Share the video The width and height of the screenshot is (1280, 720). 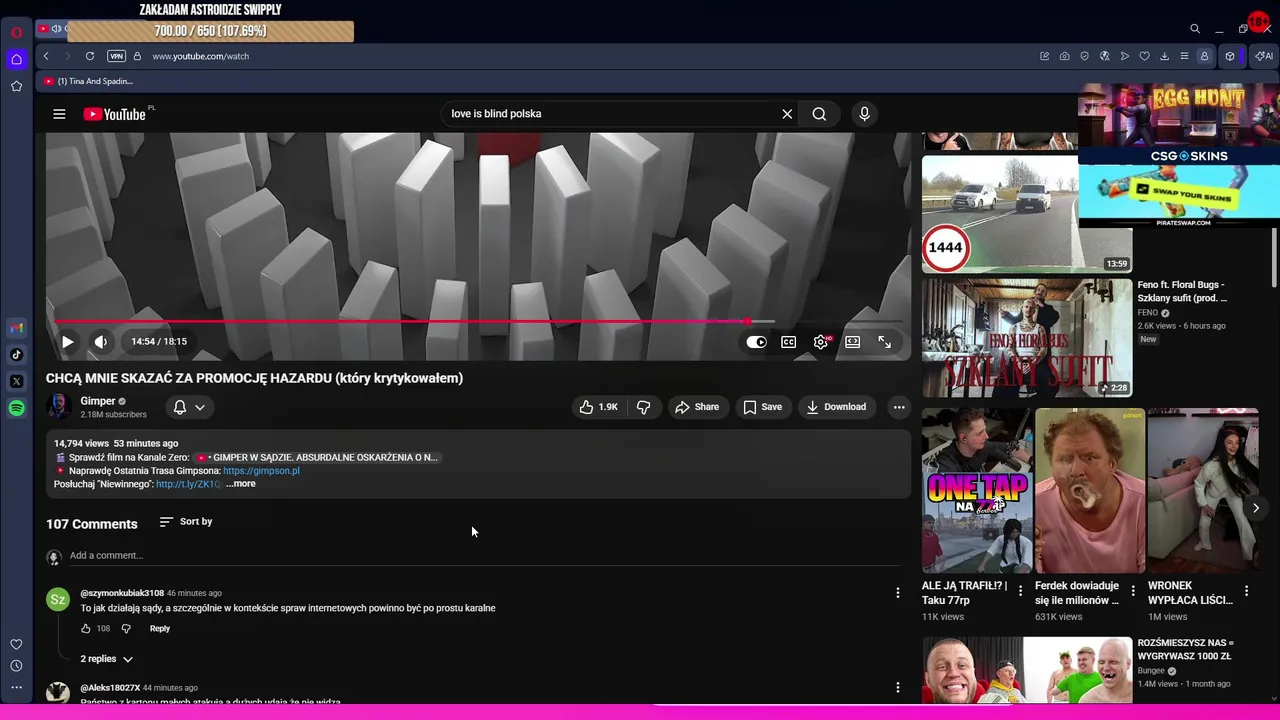tap(697, 407)
